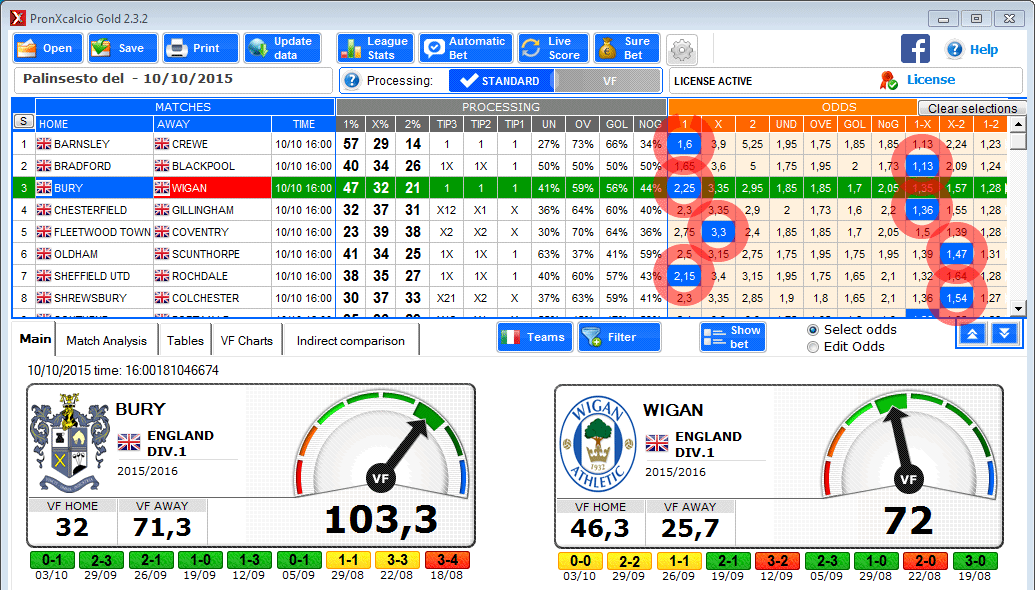This screenshot has height=590, width=1035.
Task: Clear selections in odds table
Action: [x=972, y=108]
